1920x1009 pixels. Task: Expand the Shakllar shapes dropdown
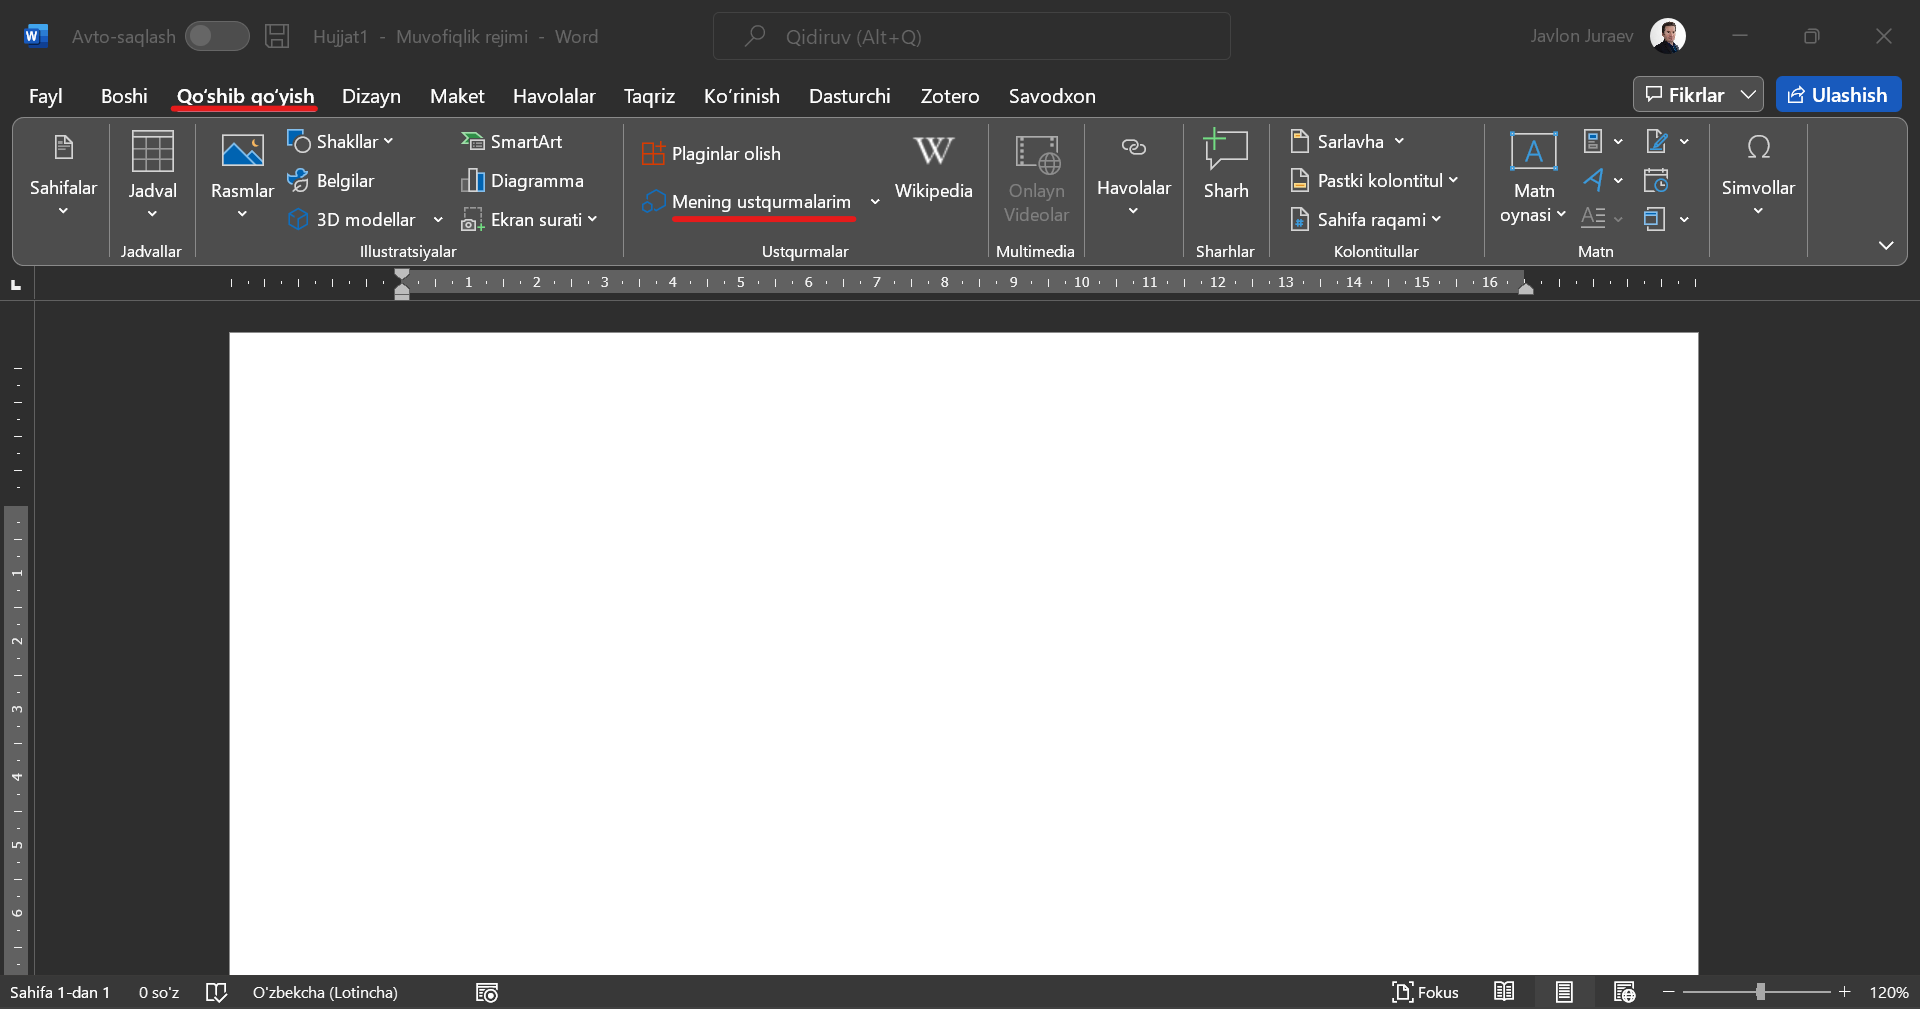341,142
